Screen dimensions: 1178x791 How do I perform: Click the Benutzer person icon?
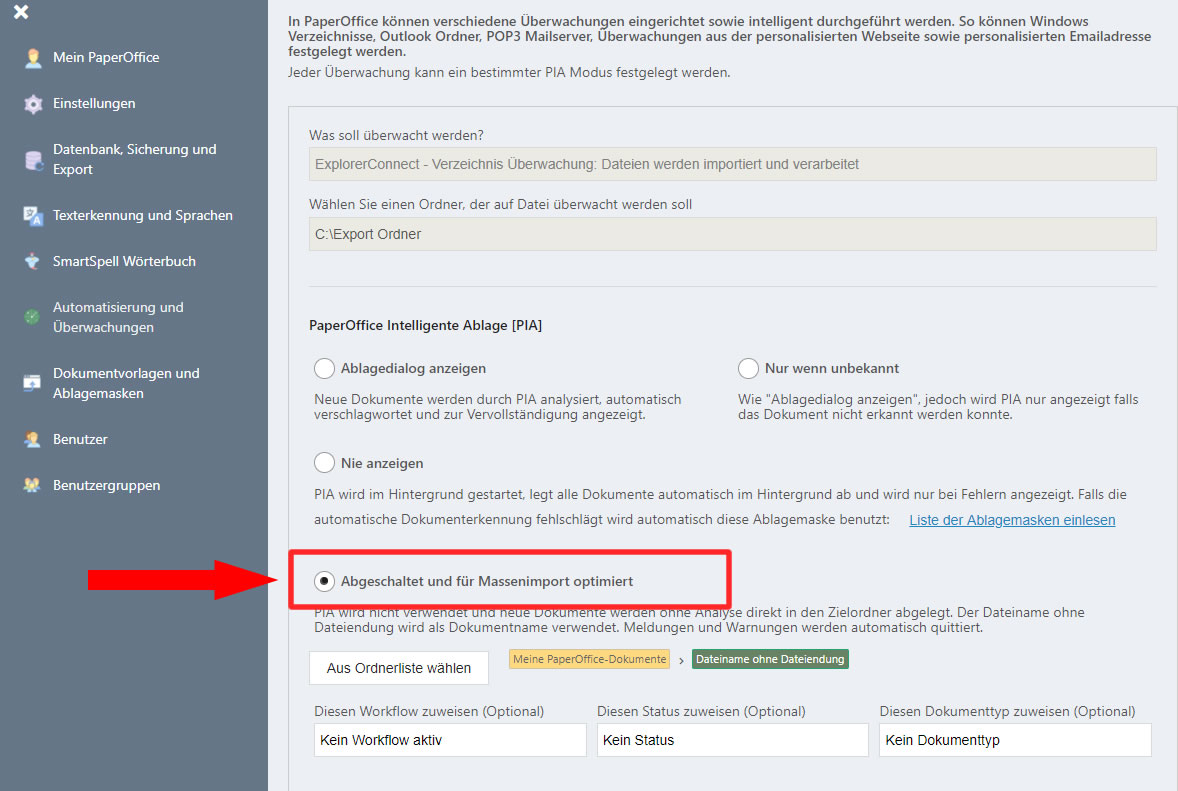coord(32,439)
